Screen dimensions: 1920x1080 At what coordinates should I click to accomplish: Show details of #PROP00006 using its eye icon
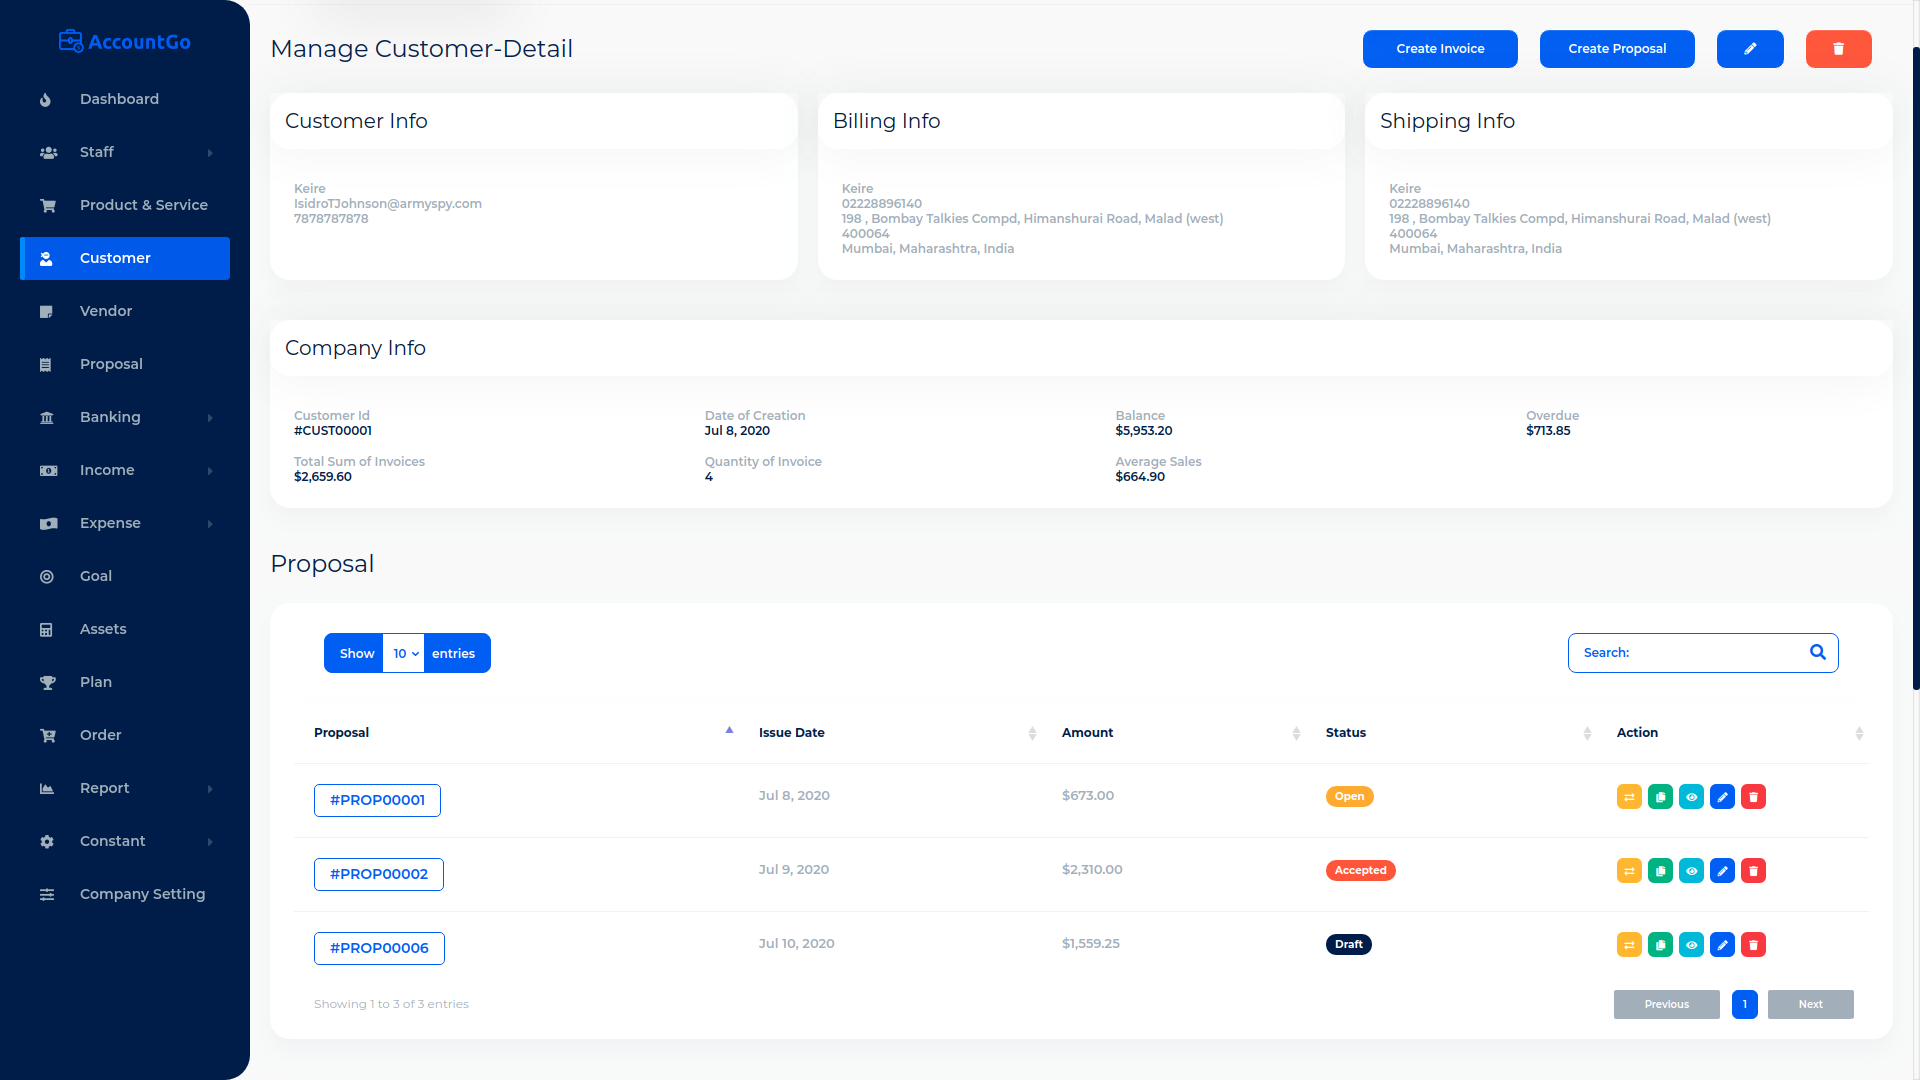click(1691, 944)
